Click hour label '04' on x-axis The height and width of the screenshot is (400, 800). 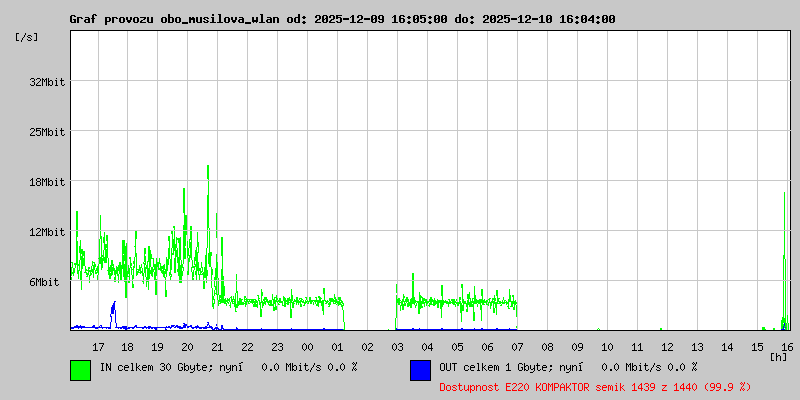(428, 347)
